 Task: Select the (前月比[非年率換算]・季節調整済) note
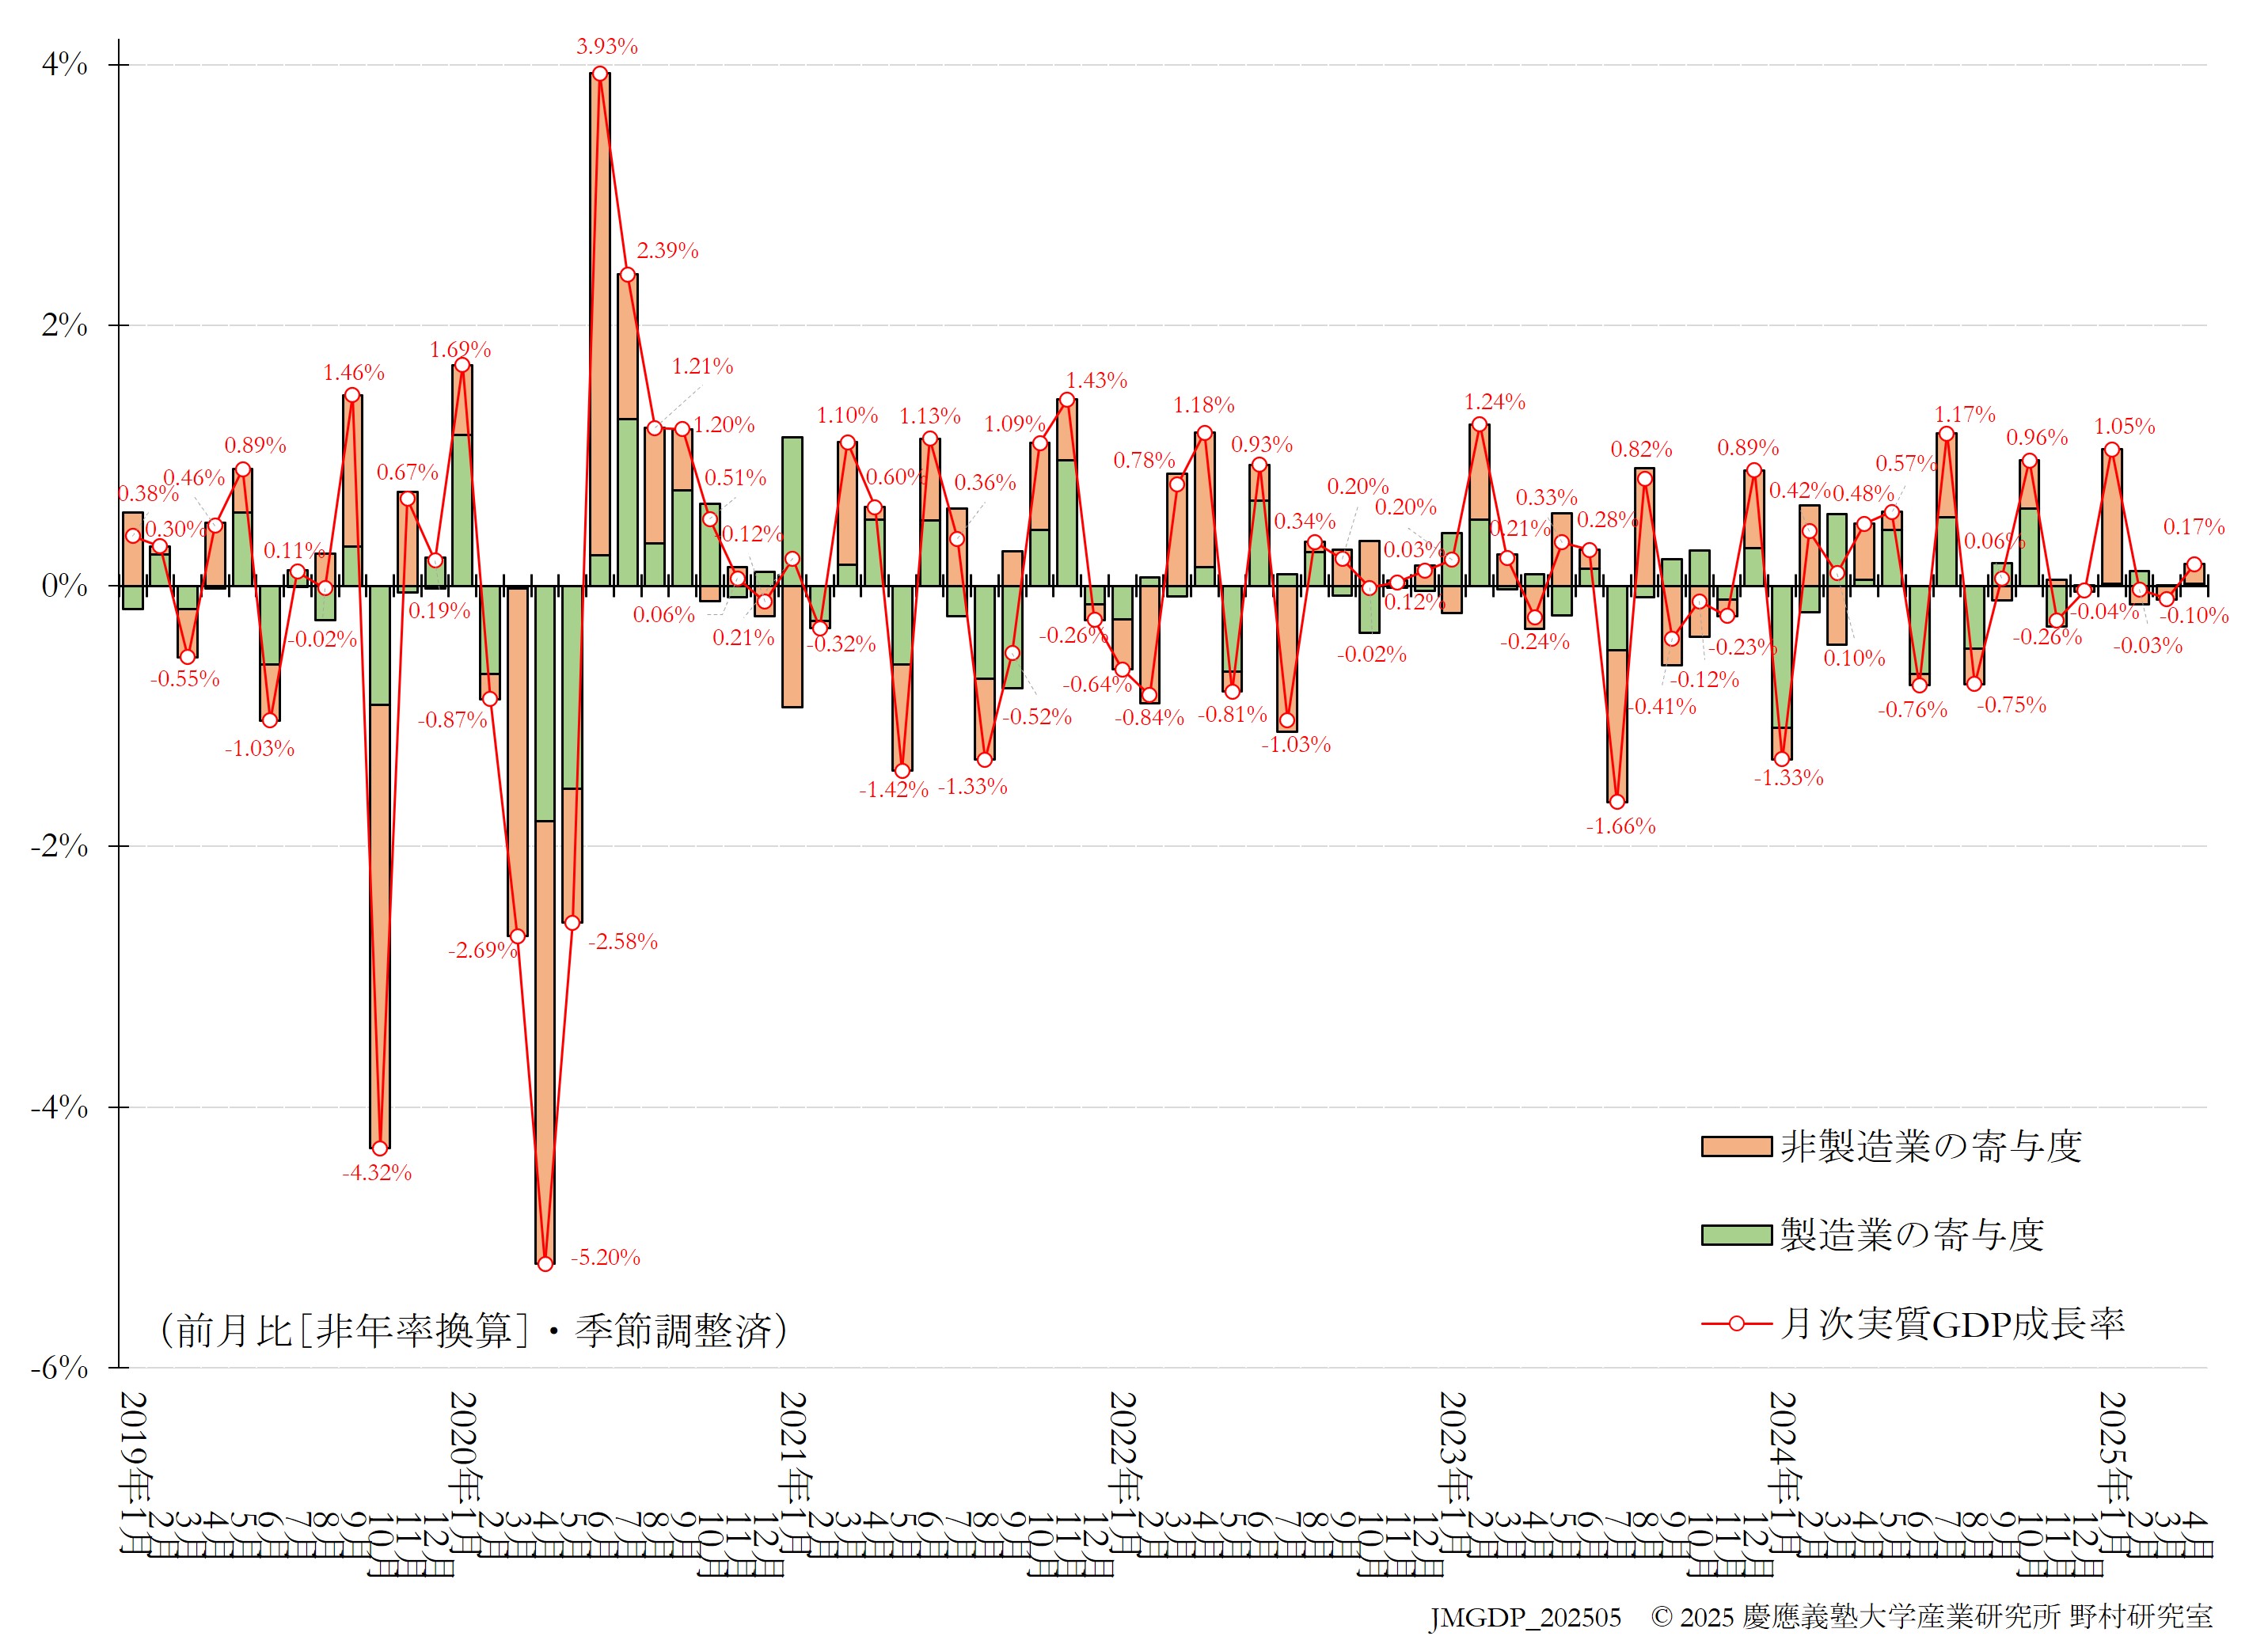475,1330
